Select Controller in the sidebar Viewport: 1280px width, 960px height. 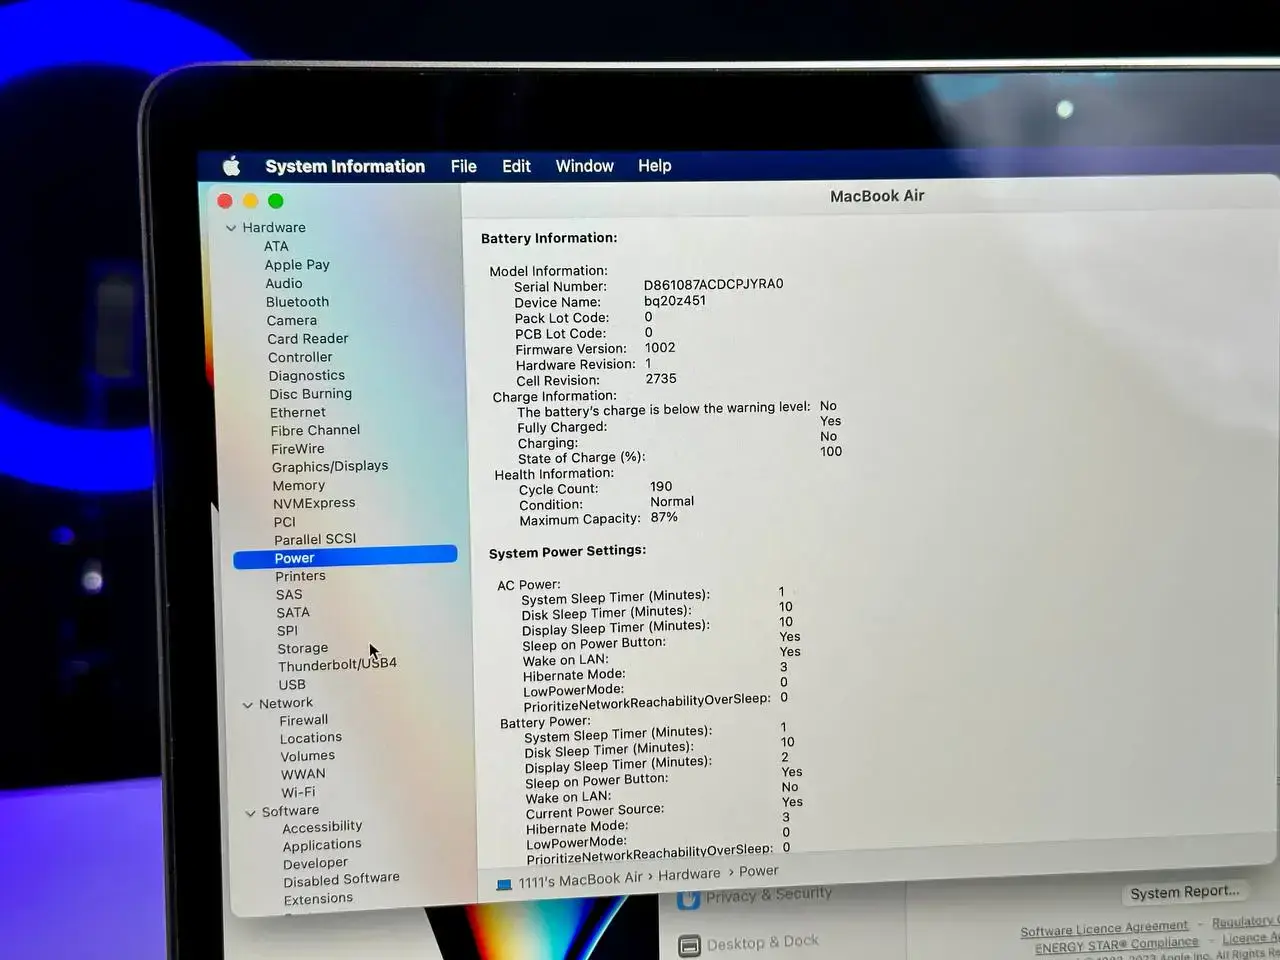coord(300,357)
